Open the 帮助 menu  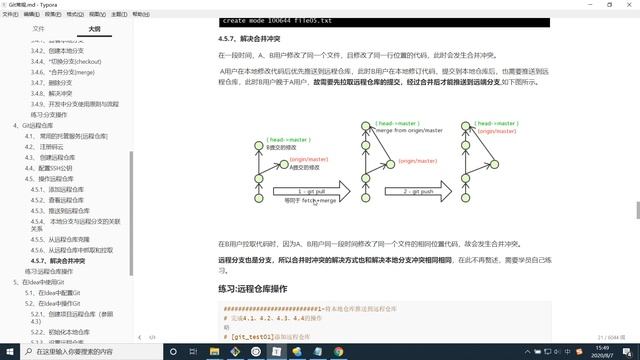click(x=141, y=14)
